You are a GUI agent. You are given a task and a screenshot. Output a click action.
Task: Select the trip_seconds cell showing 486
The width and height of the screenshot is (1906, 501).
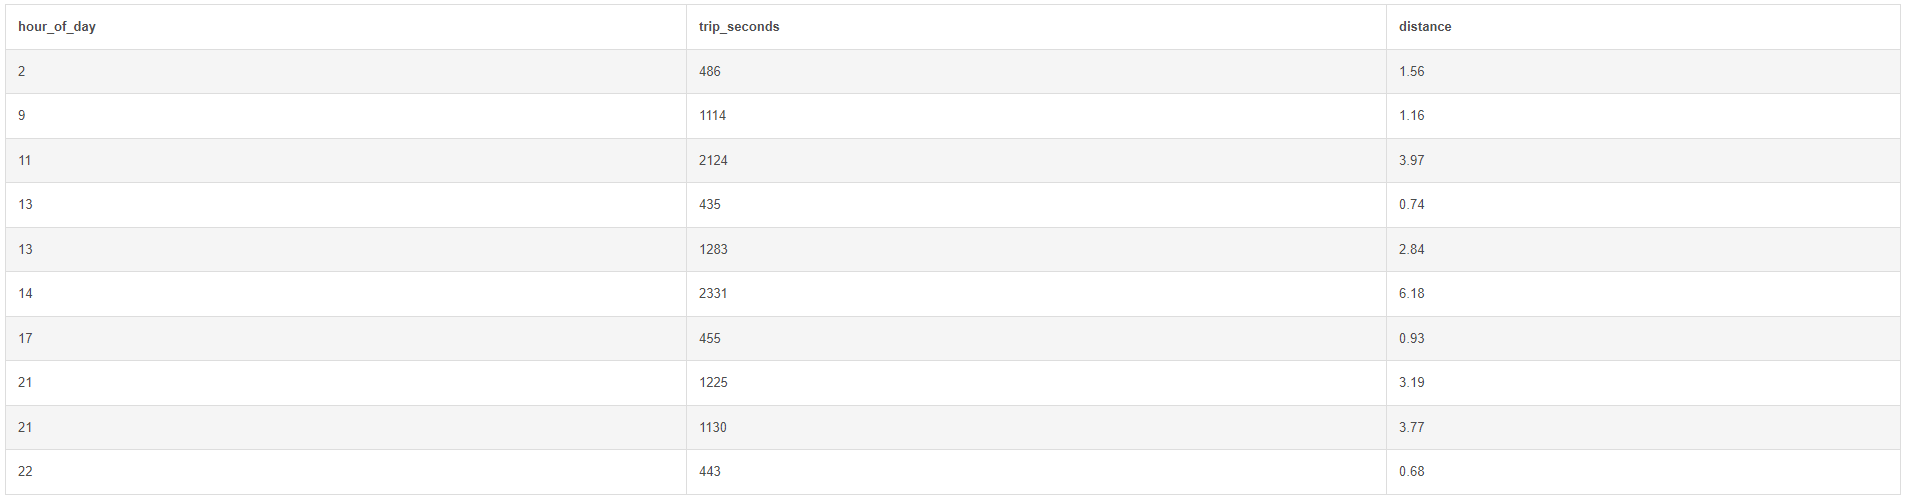[x=710, y=72]
